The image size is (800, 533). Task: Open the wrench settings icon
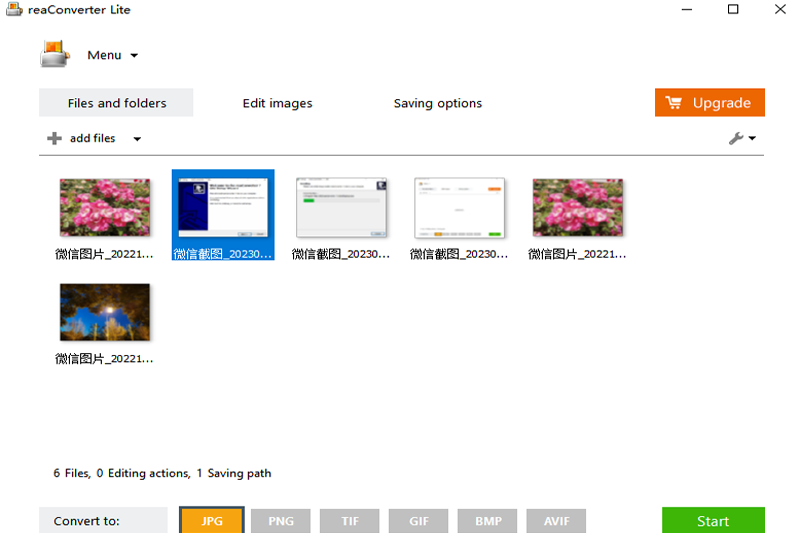click(735, 138)
